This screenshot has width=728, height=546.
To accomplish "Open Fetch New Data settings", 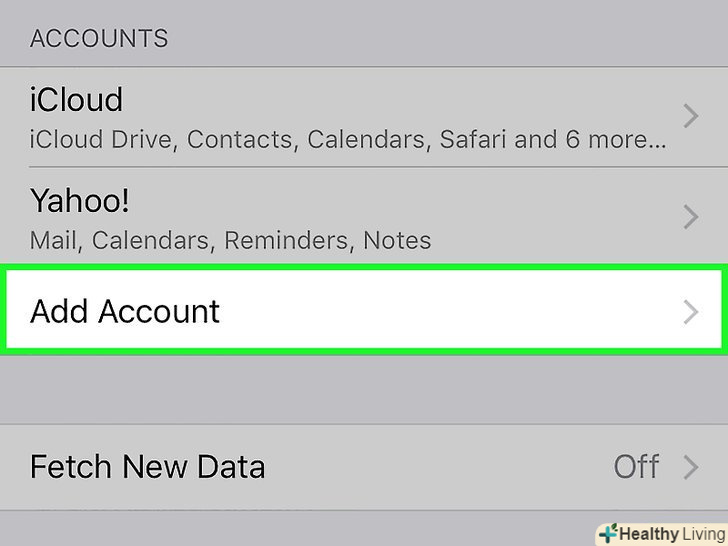I will [x=350, y=466].
